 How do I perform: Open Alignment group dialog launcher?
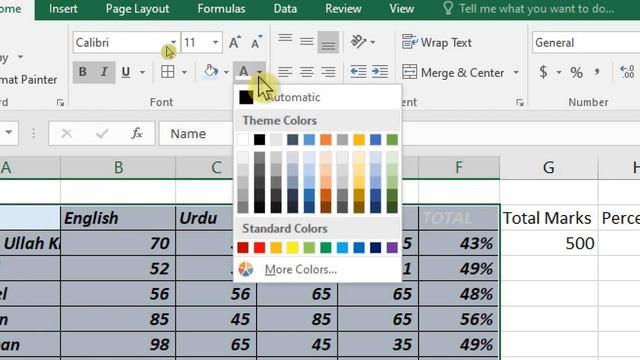click(x=520, y=103)
